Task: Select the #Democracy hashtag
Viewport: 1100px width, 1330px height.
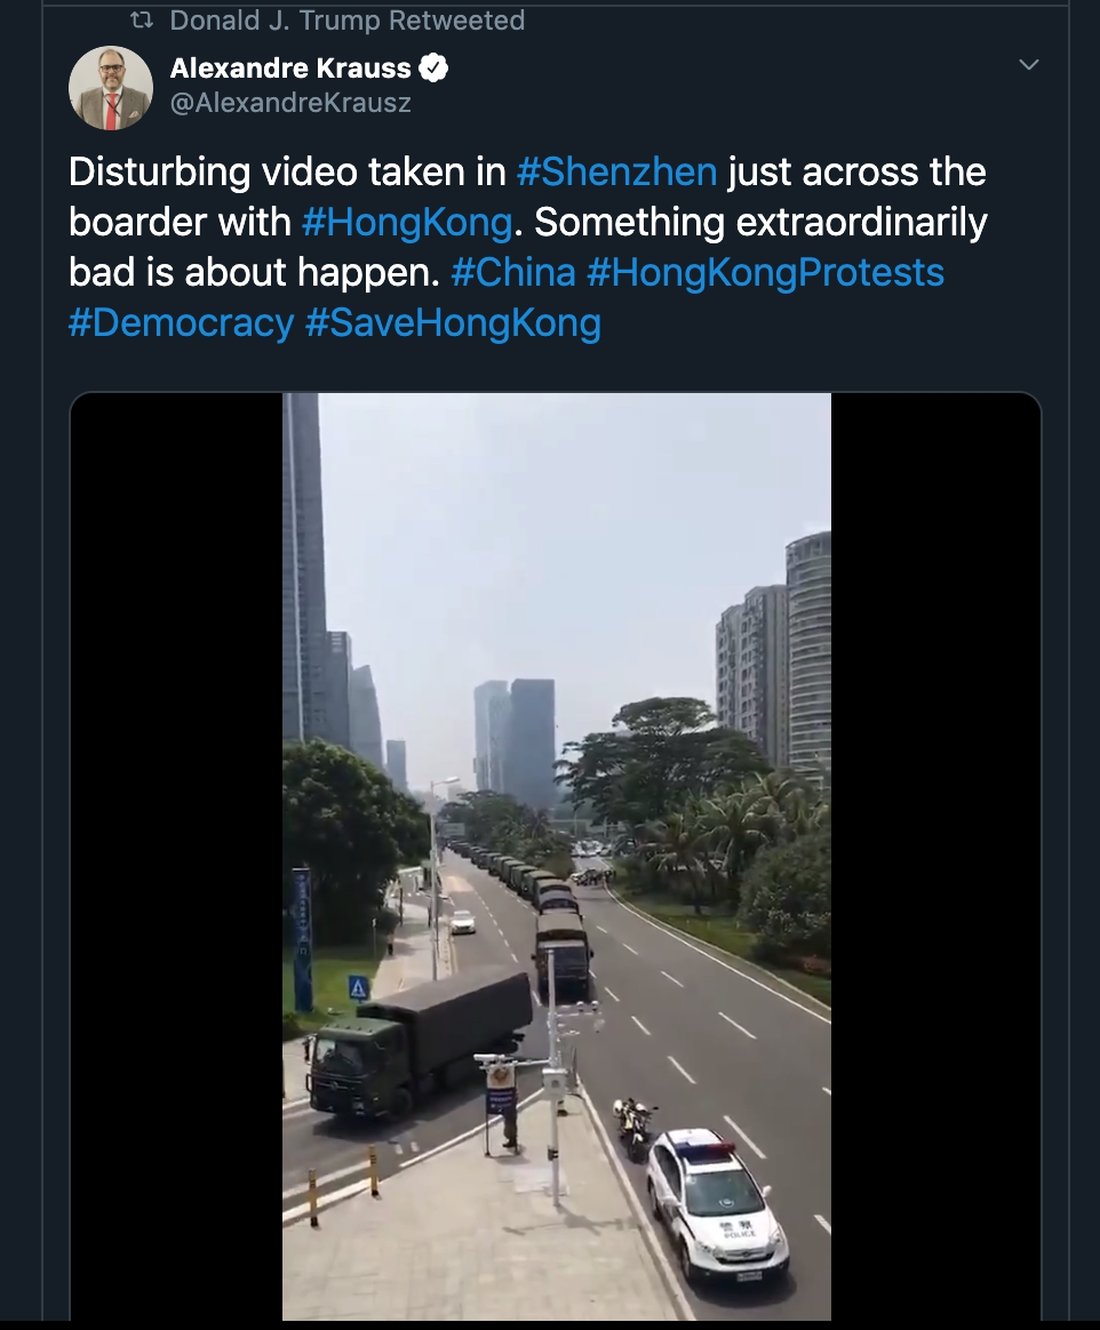Action: point(181,323)
